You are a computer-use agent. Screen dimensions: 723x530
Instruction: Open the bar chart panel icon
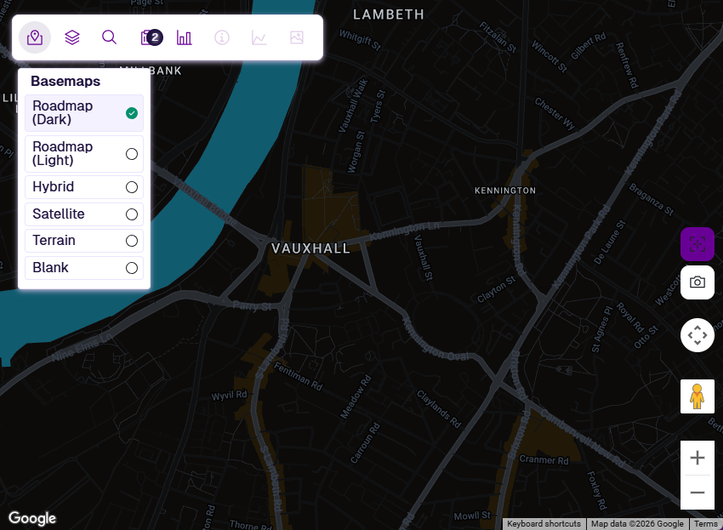(x=184, y=37)
